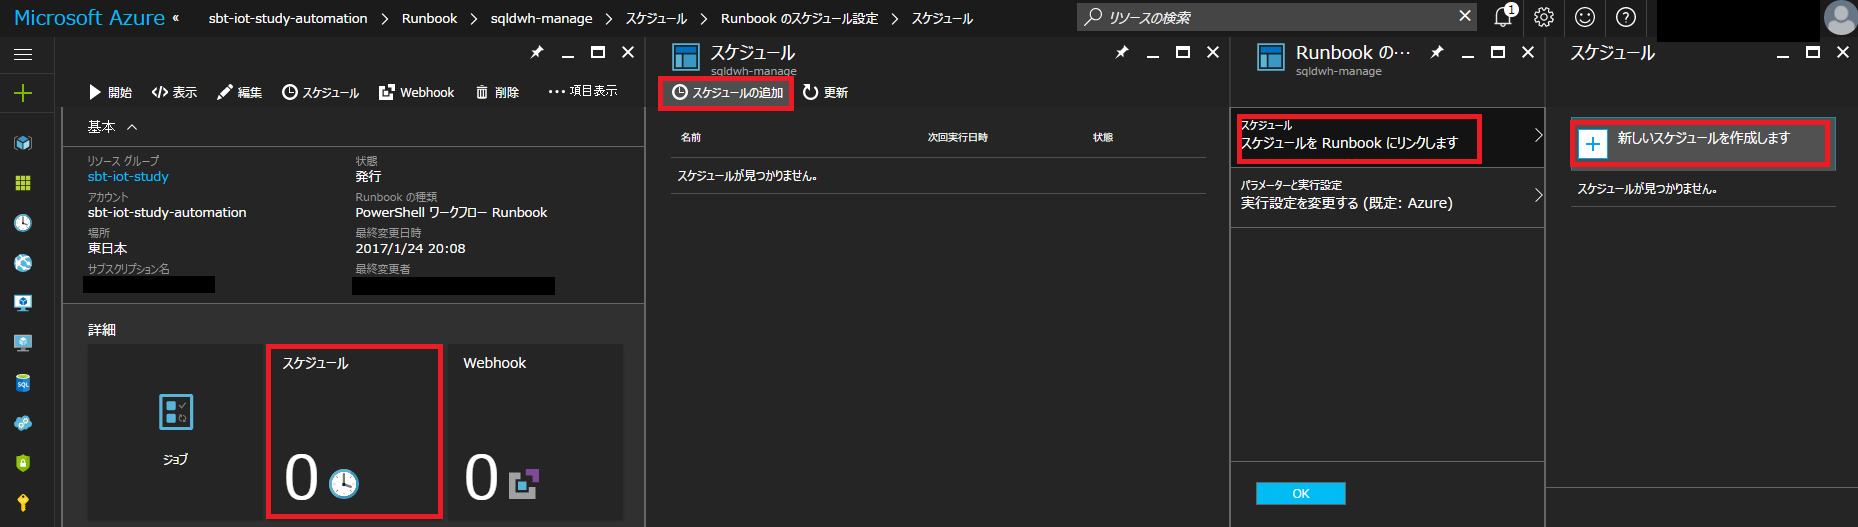Click the OK button

(1300, 493)
